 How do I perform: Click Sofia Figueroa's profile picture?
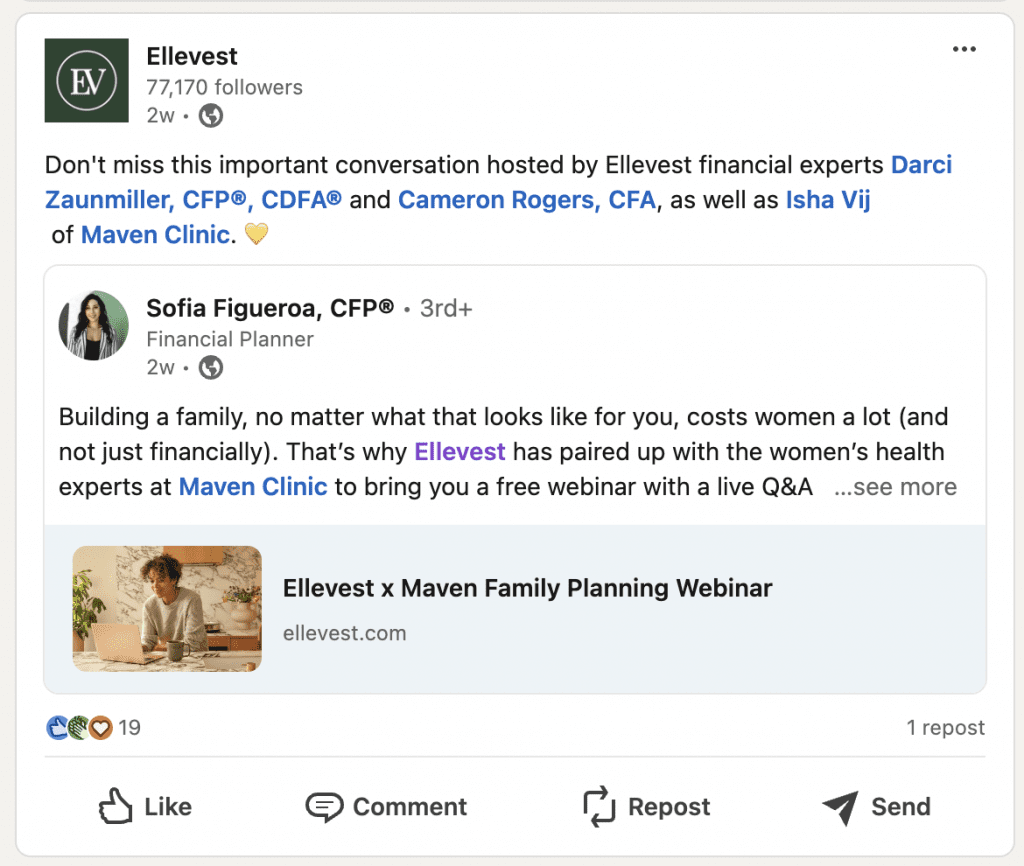93,324
